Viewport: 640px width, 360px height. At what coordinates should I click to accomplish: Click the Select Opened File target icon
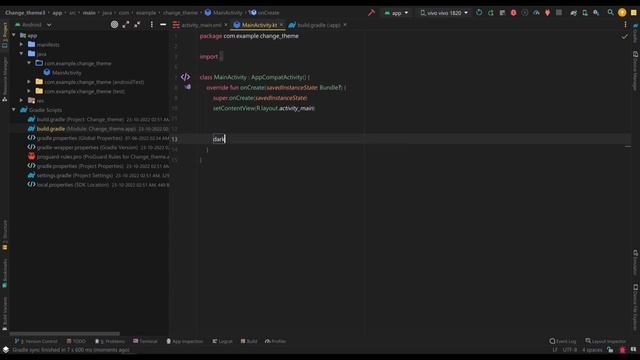(x=114, y=24)
